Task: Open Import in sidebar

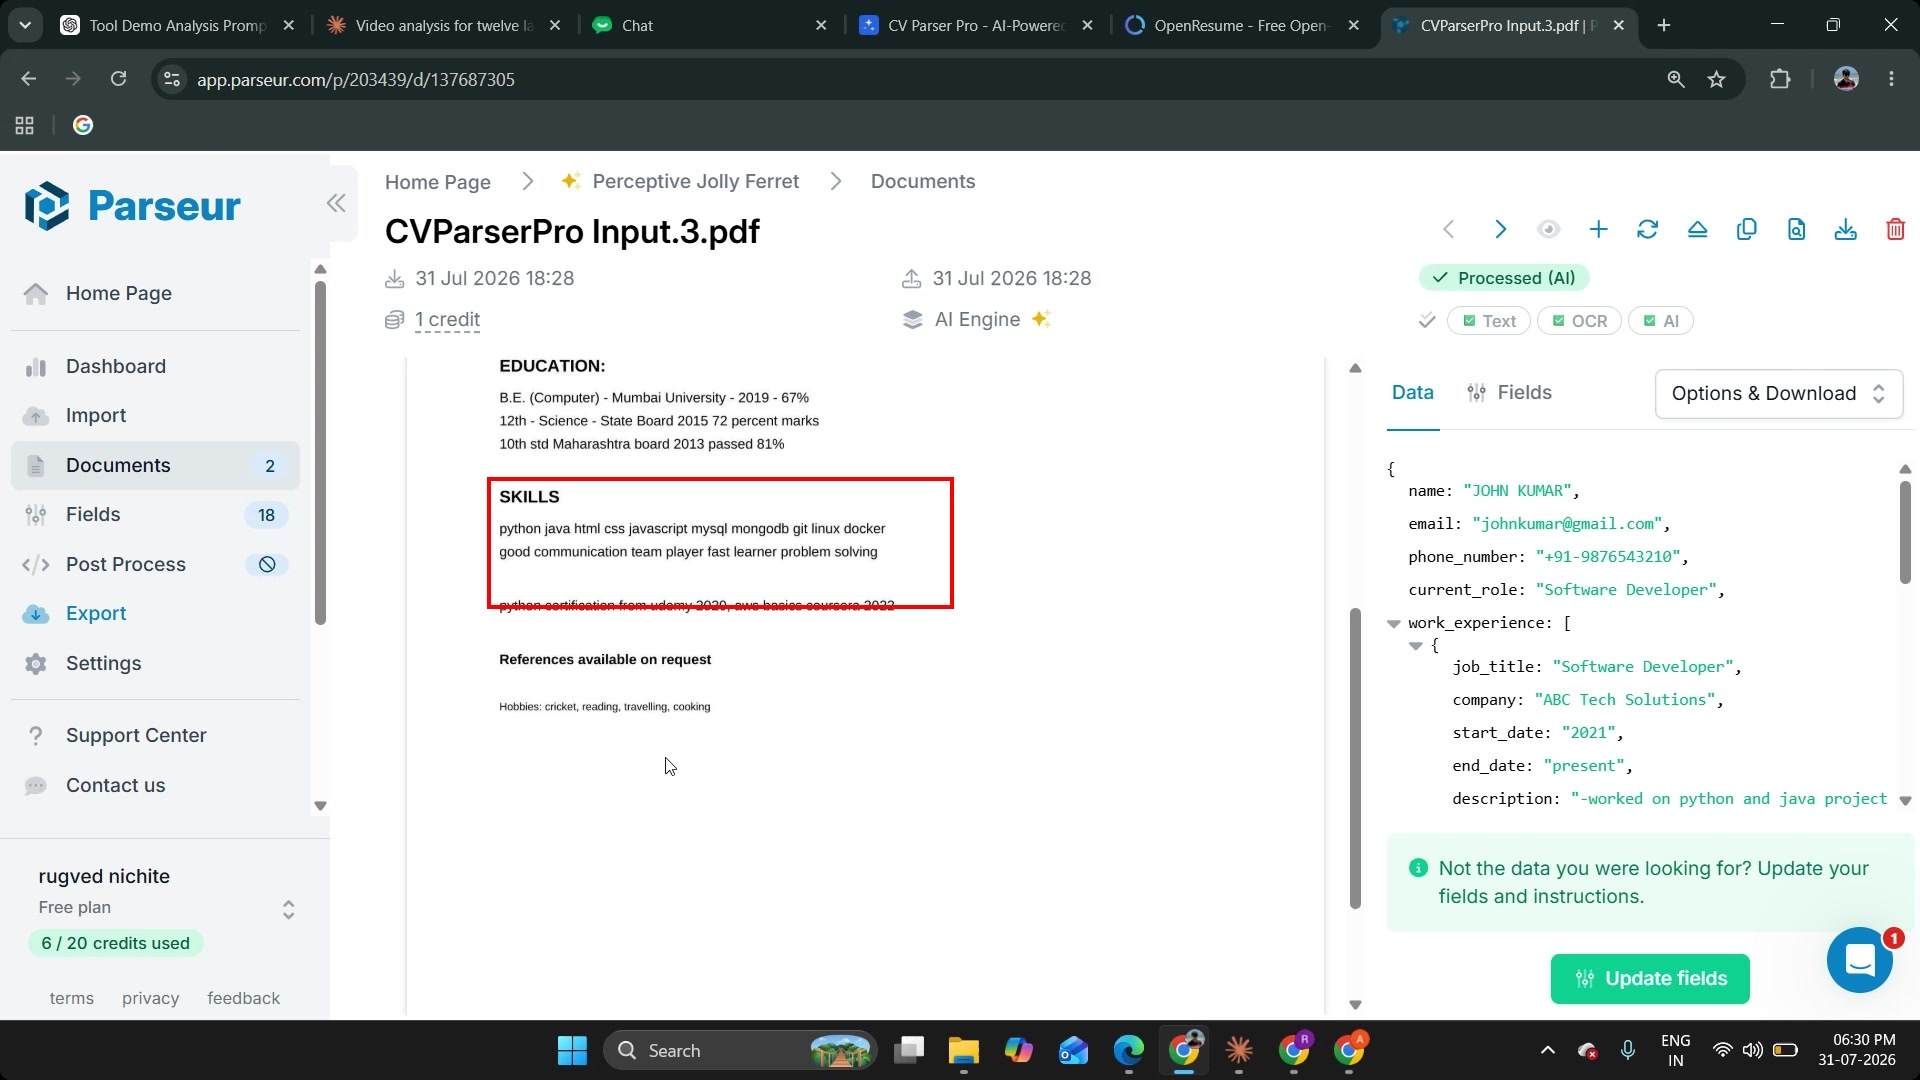Action: point(155,416)
